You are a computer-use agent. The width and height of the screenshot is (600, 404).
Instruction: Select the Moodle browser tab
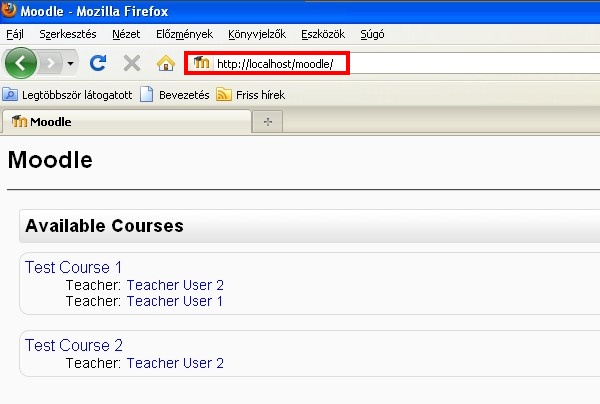coord(126,122)
